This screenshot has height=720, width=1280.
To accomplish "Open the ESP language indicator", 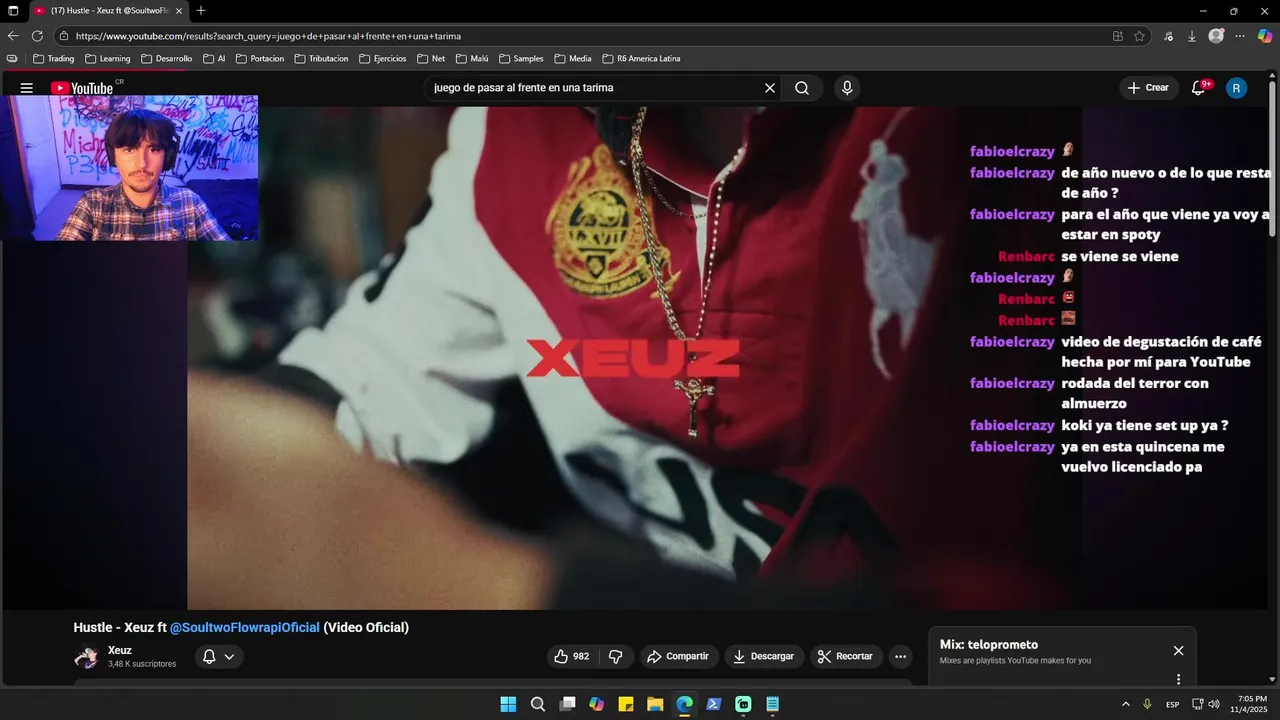I will click(1172, 704).
